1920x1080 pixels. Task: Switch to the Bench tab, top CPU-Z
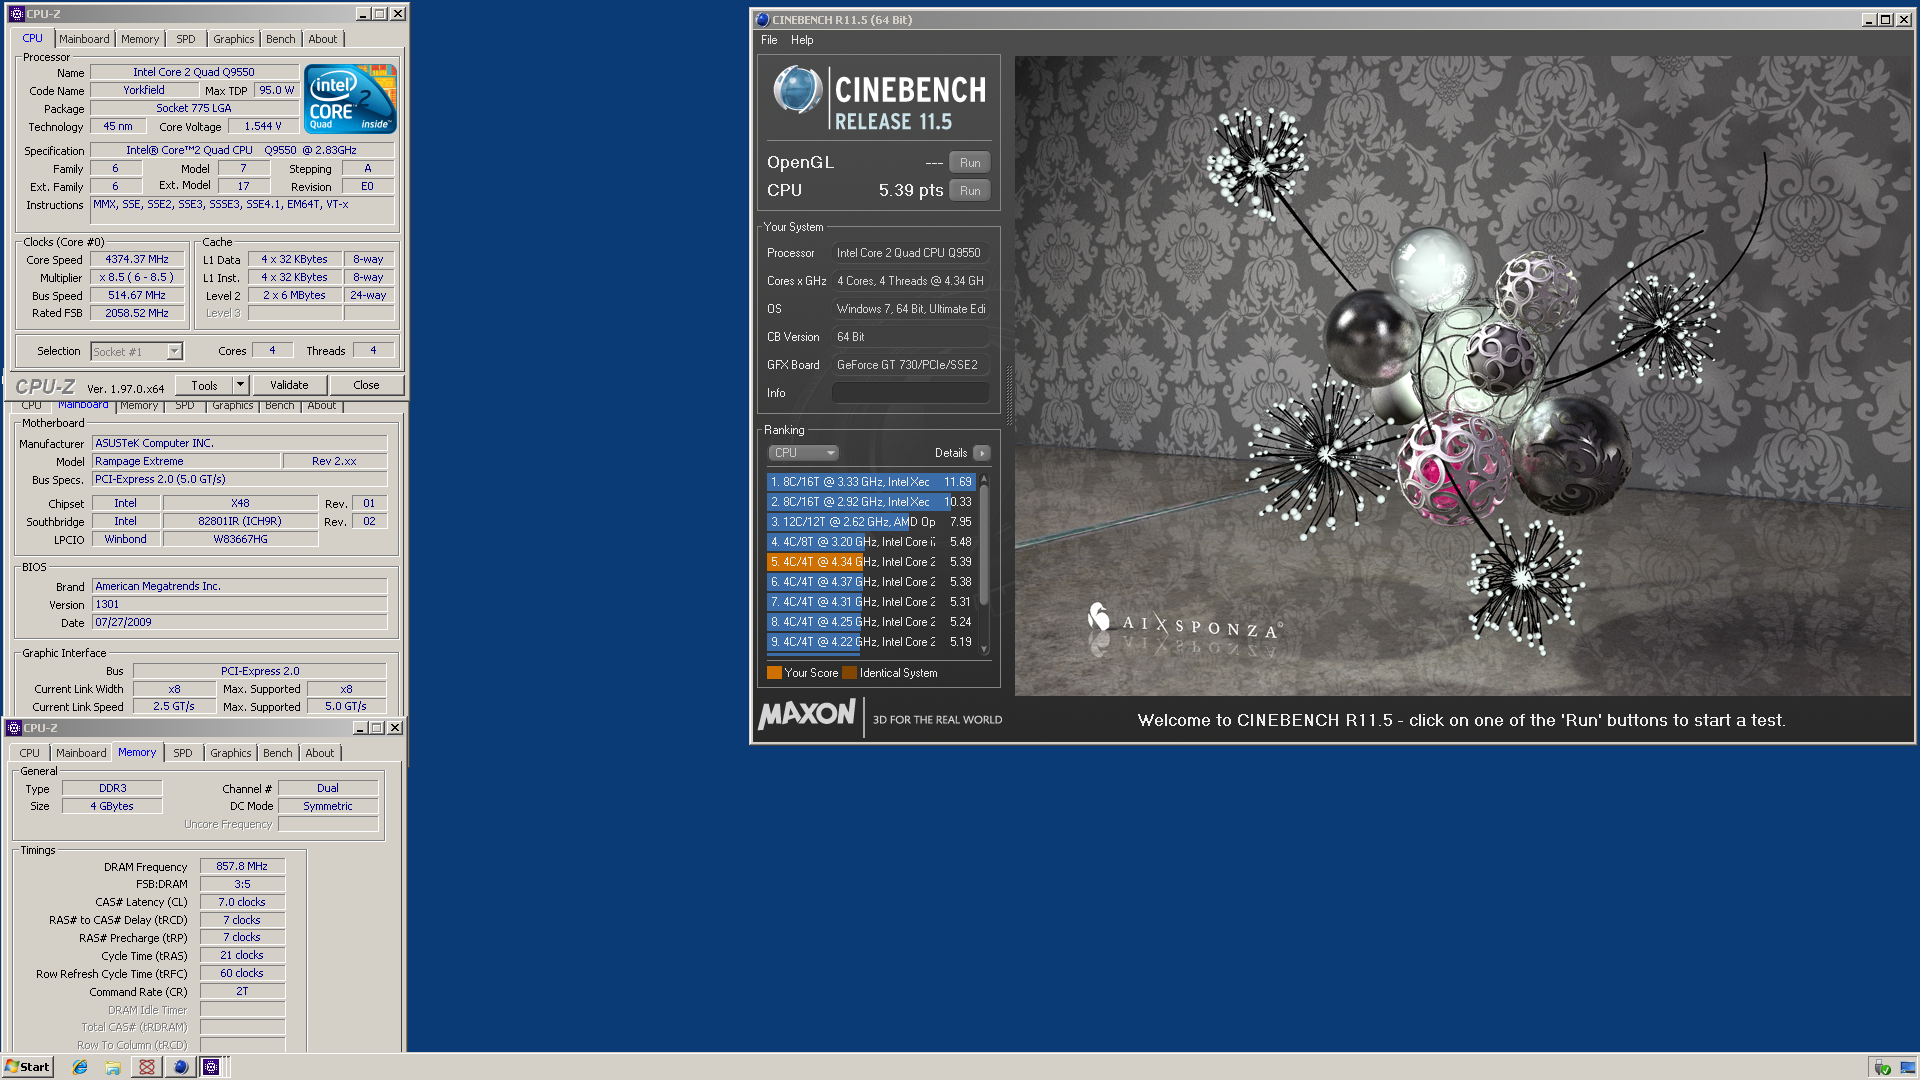(281, 39)
